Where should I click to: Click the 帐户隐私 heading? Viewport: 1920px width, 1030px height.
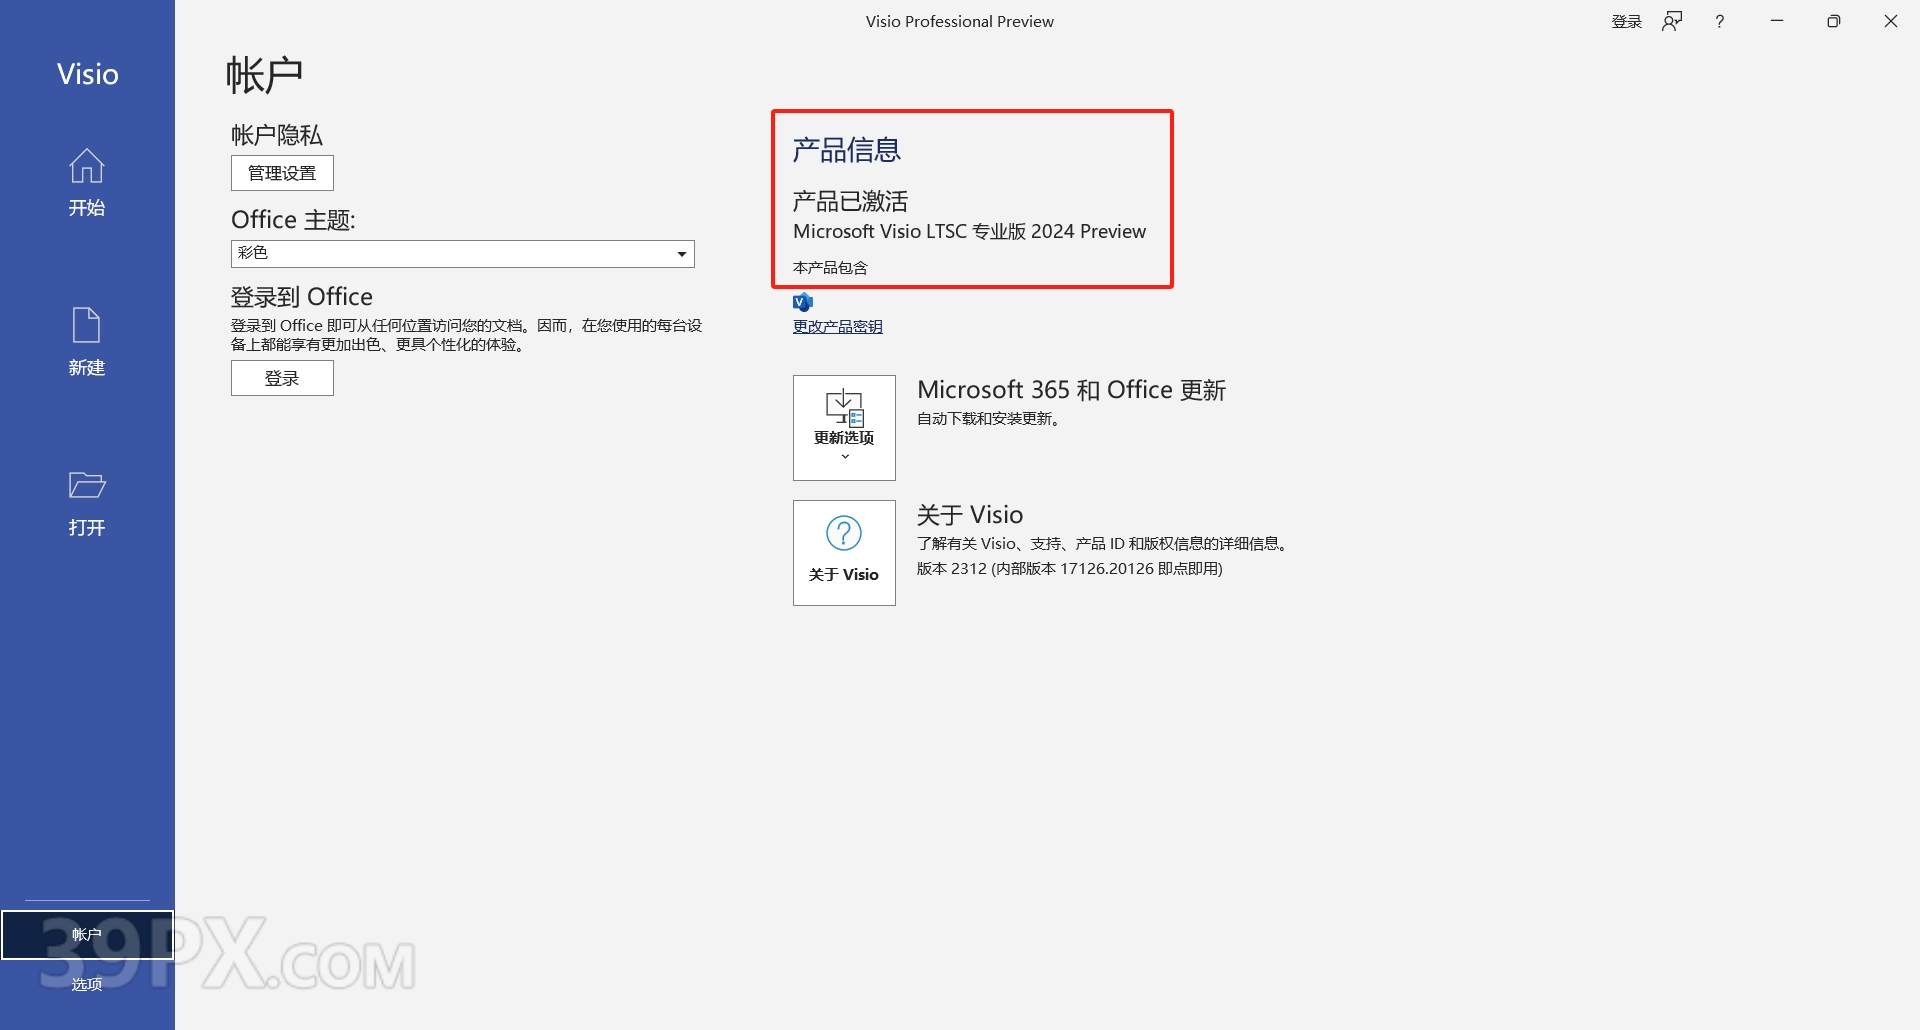pos(277,135)
